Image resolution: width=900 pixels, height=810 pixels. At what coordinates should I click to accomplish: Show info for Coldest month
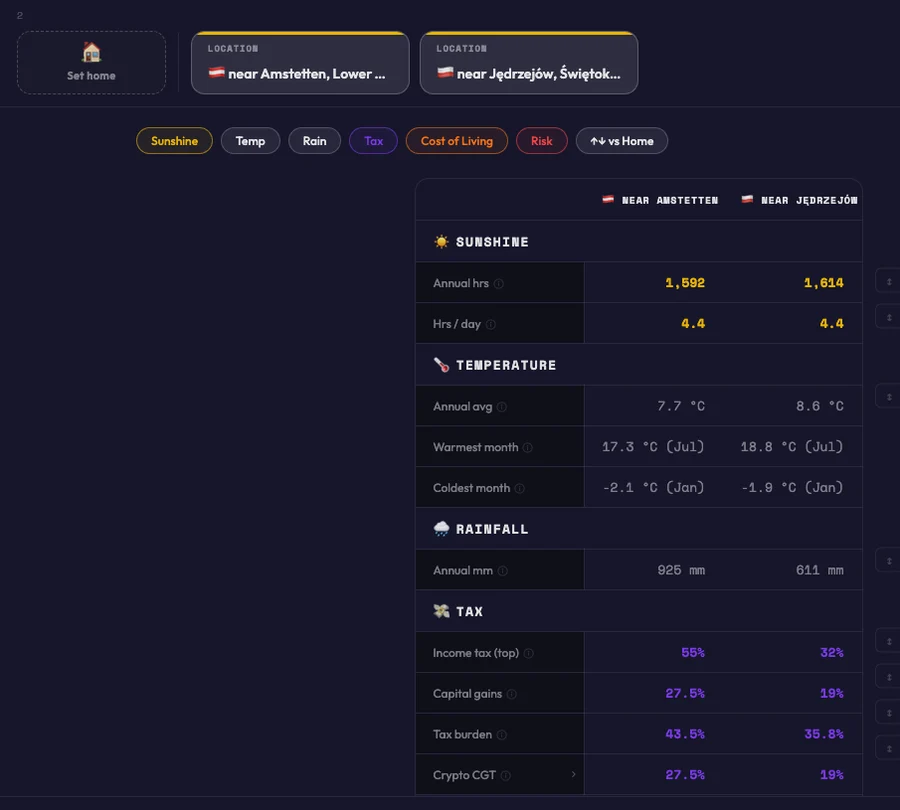click(x=519, y=488)
